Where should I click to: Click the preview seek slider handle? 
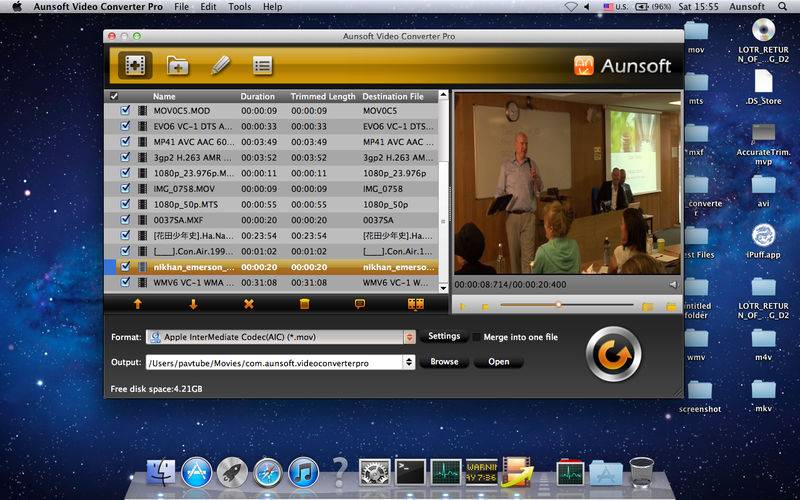(x=559, y=305)
